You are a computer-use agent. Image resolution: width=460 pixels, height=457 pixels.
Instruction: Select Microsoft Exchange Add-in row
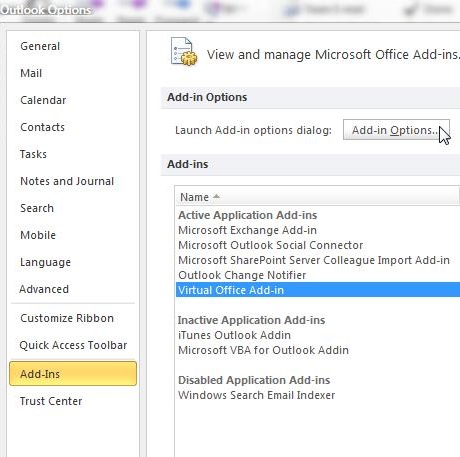[x=317, y=230]
